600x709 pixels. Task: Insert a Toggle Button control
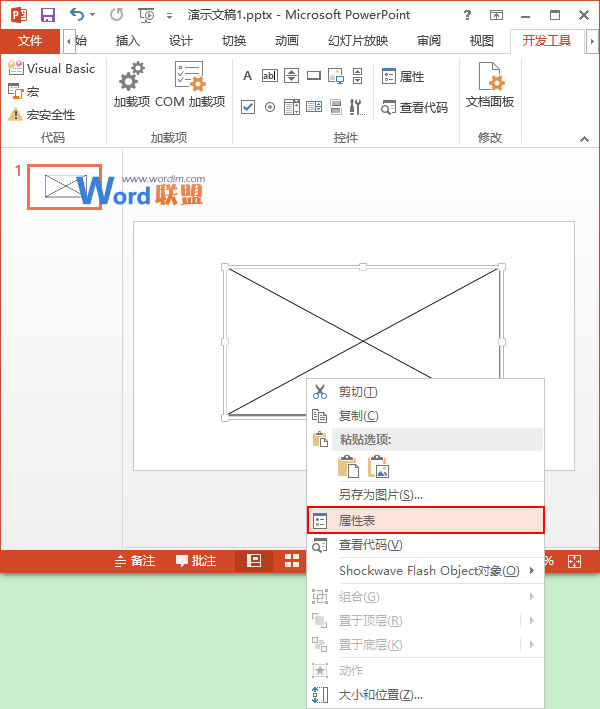click(x=336, y=107)
